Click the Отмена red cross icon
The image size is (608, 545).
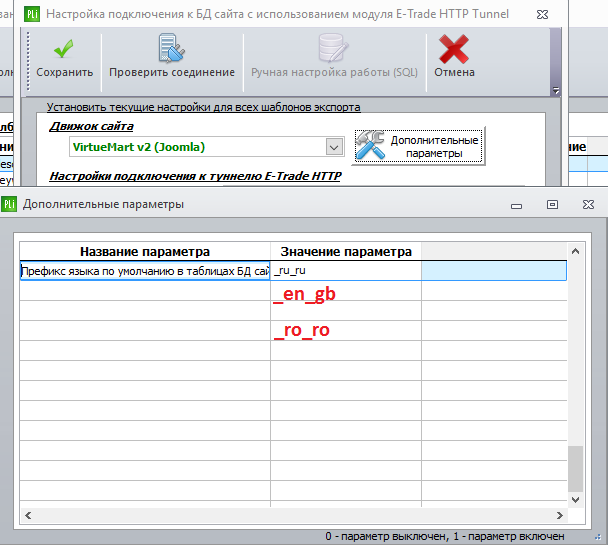coord(454,49)
